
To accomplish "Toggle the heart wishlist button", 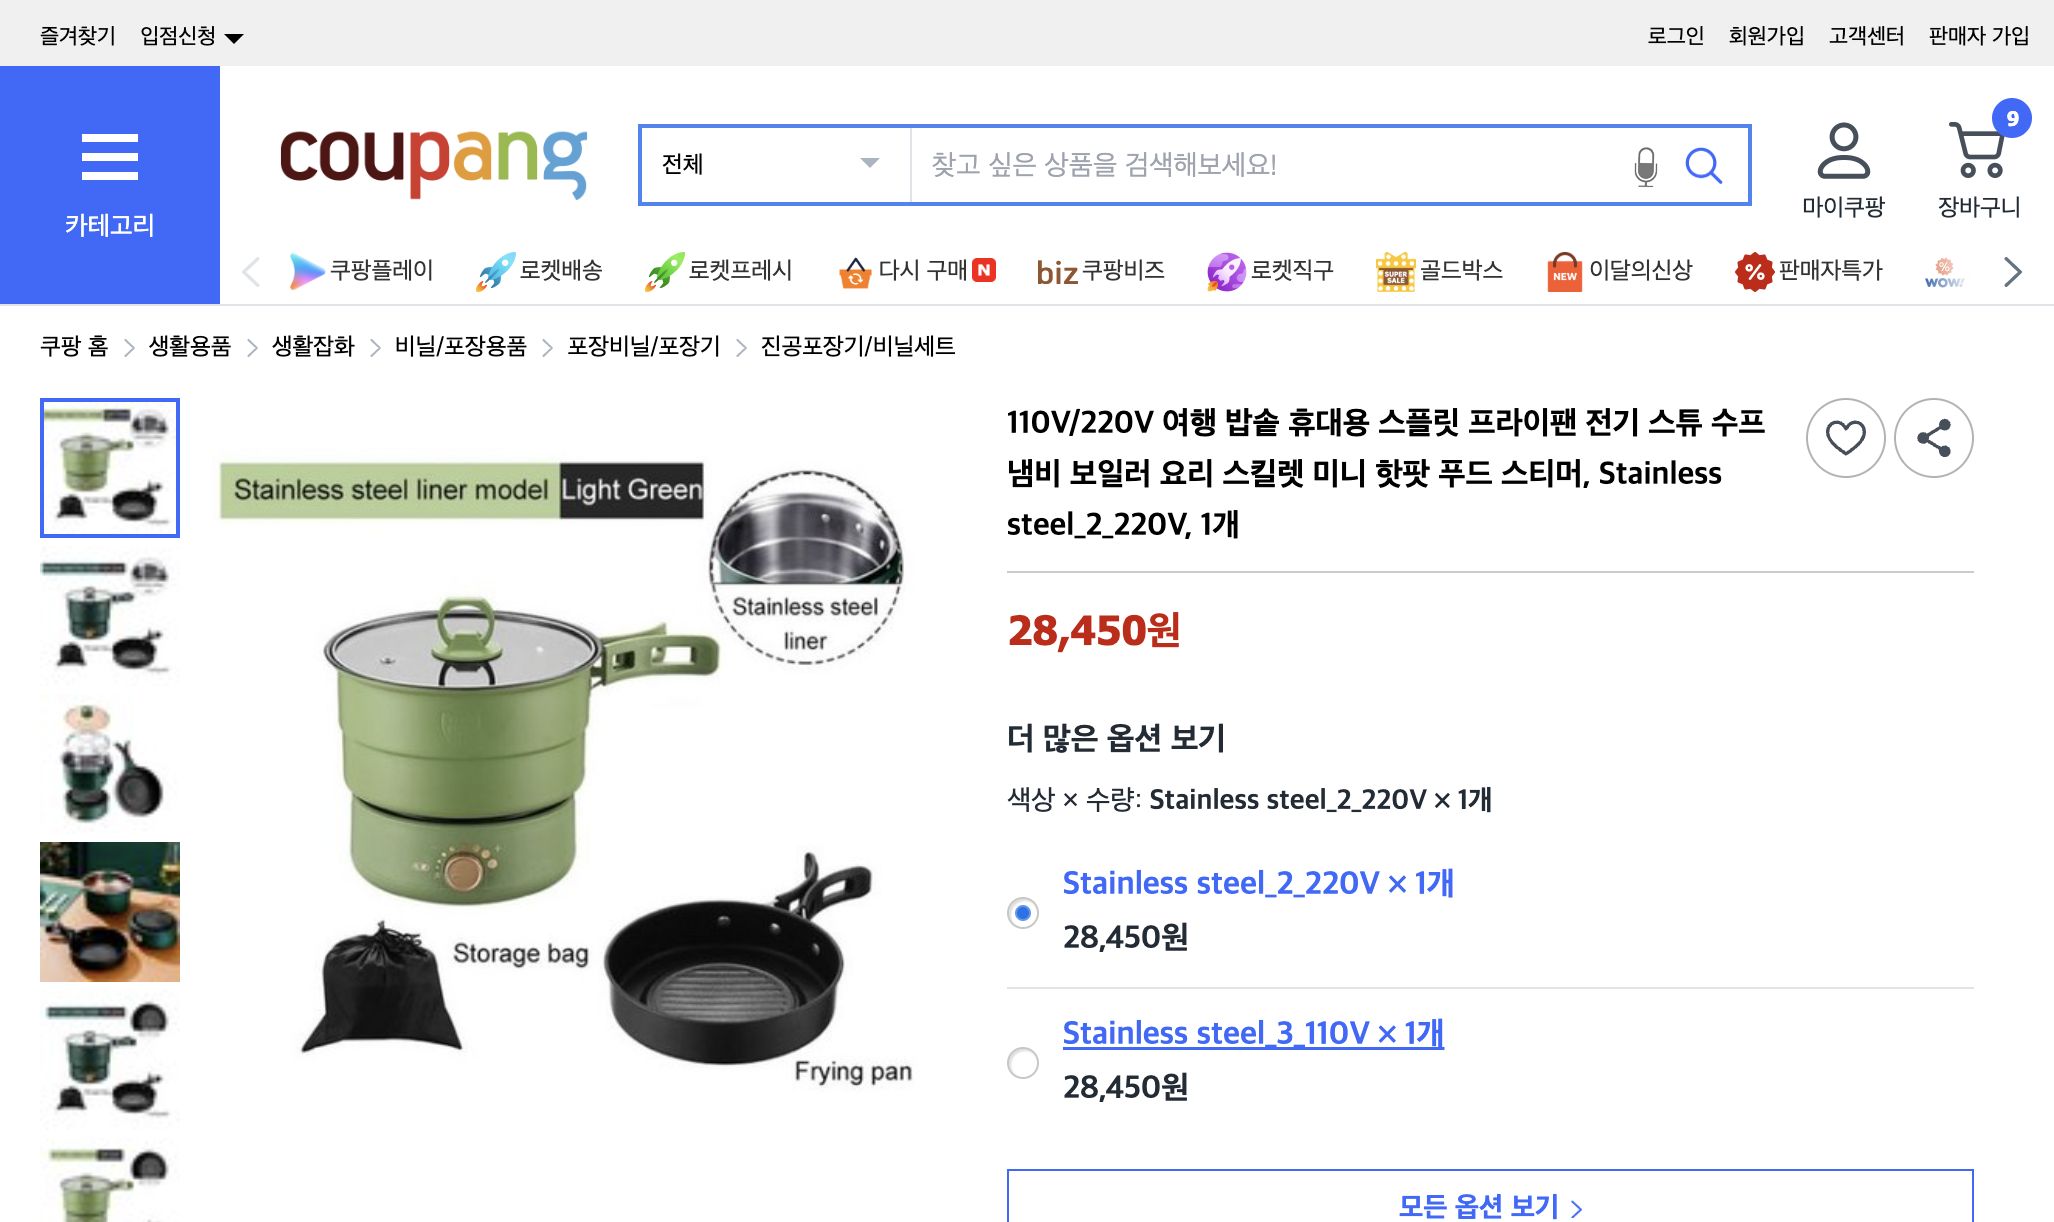I will click(1846, 437).
